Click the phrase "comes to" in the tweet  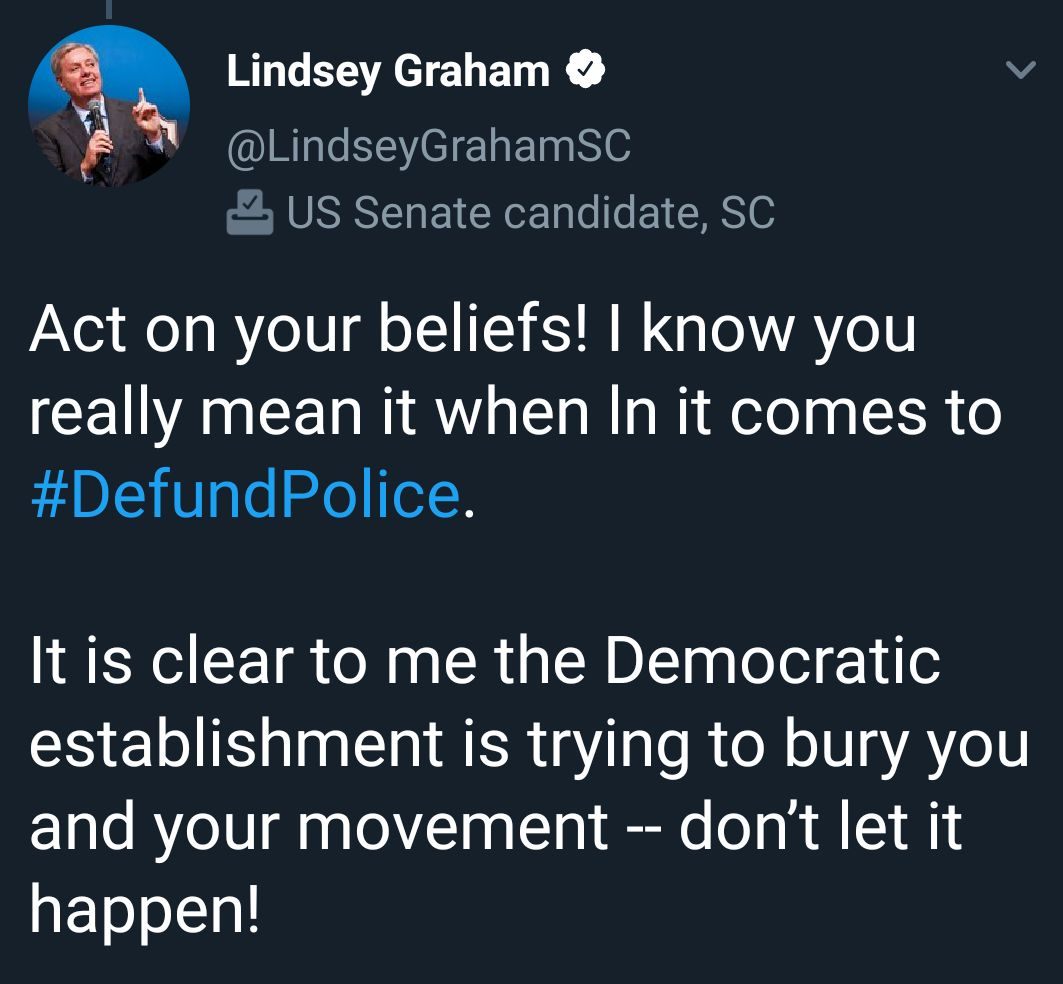pyautogui.click(x=866, y=412)
